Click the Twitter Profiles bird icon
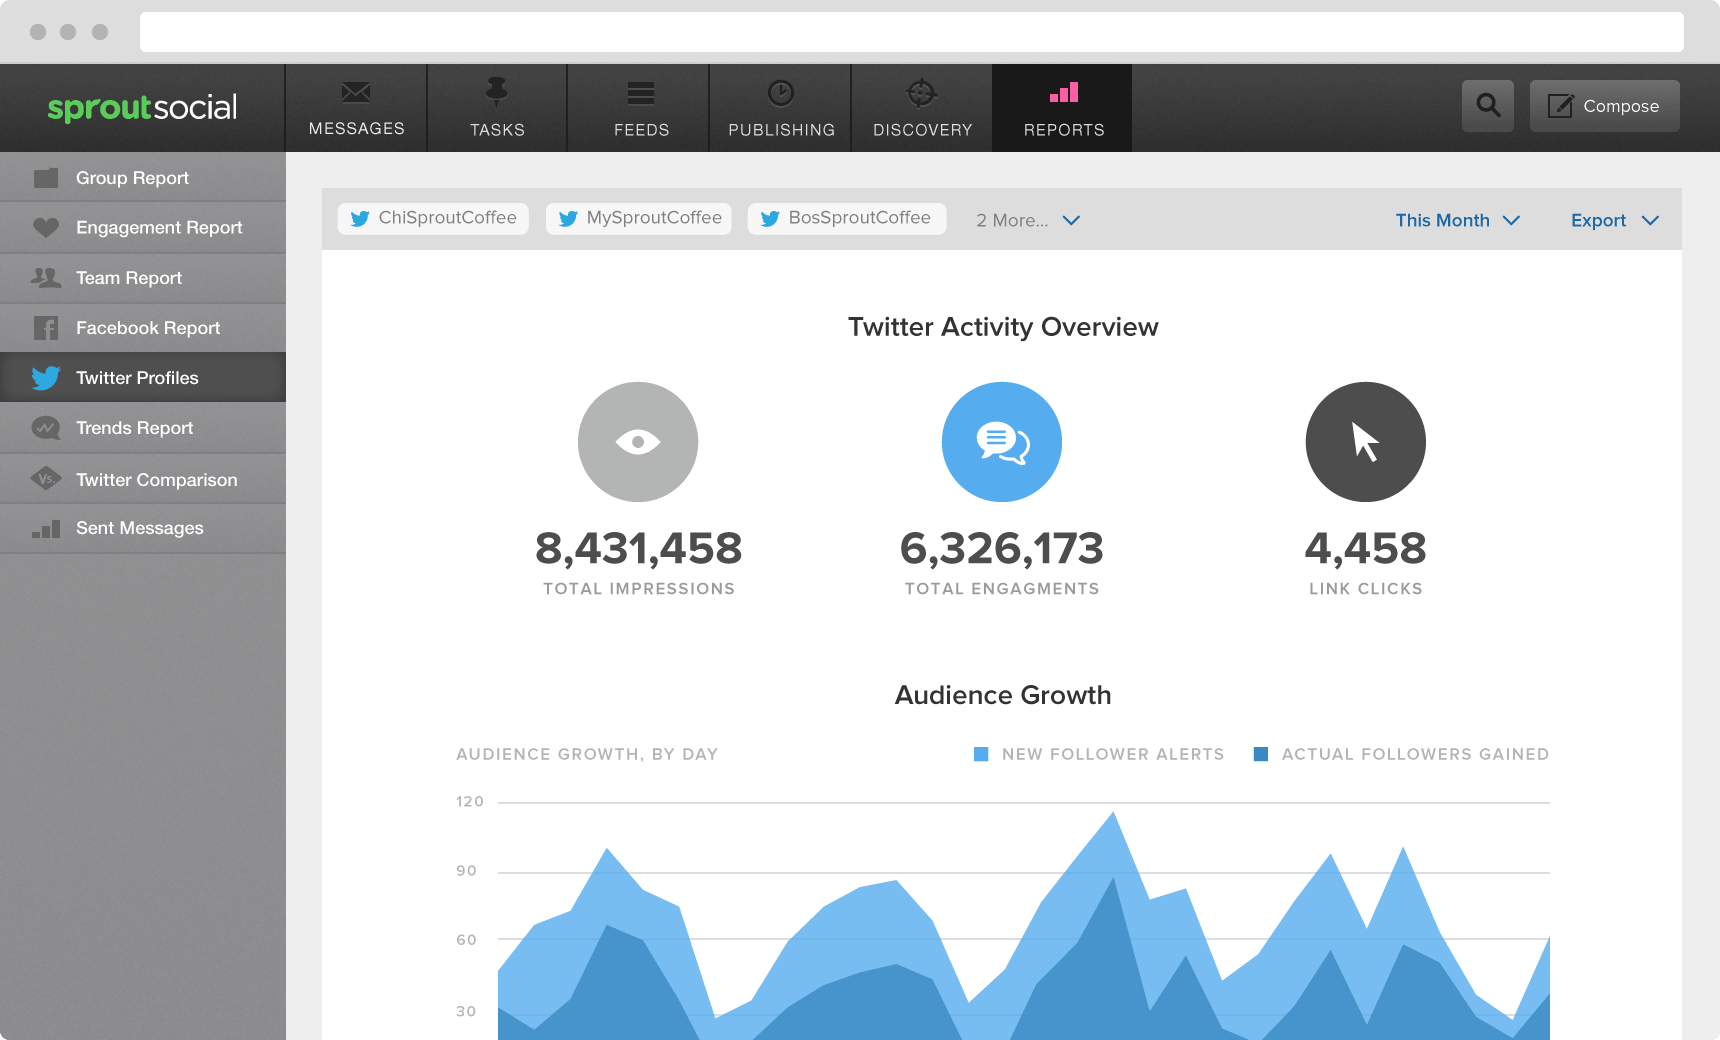Viewport: 1720px width, 1040px height. click(45, 378)
